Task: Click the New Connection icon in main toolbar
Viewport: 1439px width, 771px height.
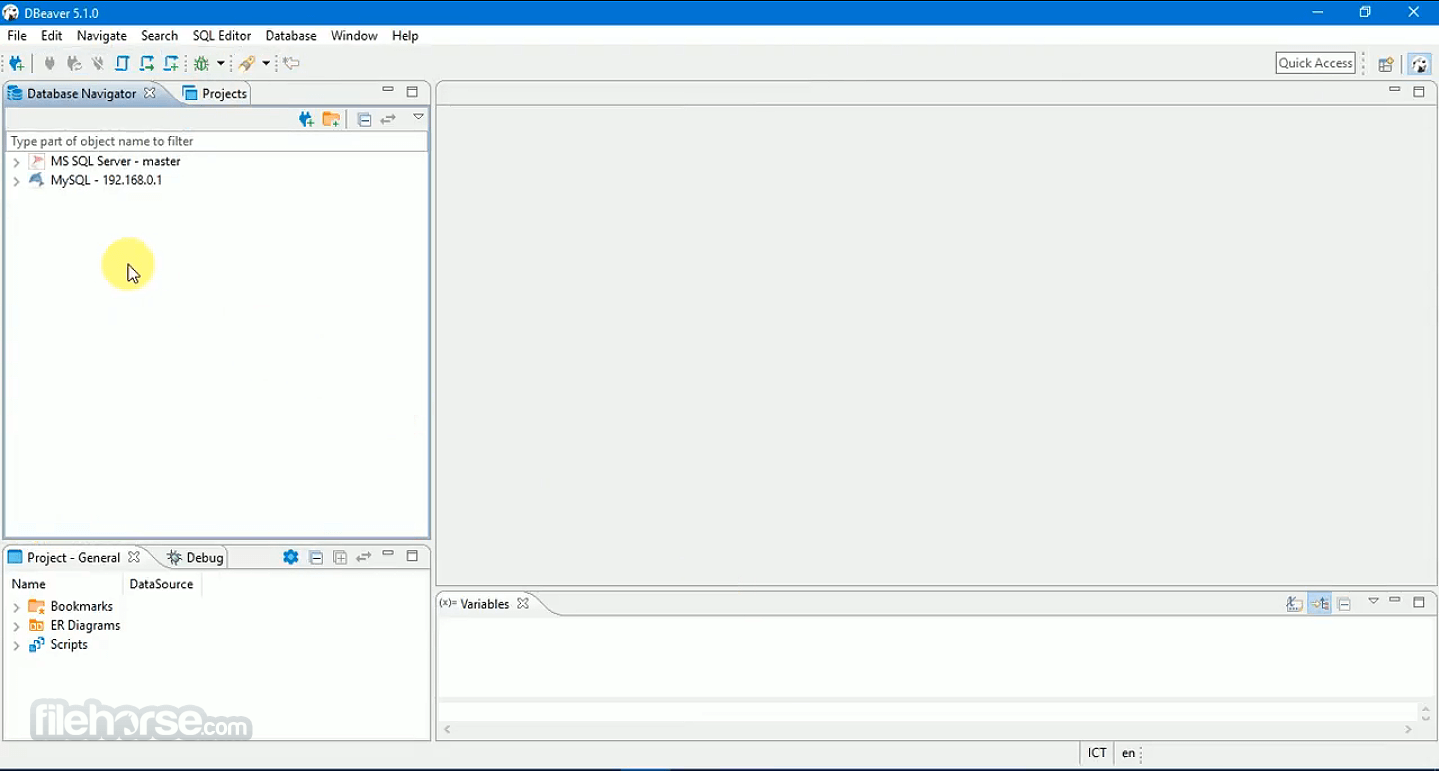Action: [16, 63]
